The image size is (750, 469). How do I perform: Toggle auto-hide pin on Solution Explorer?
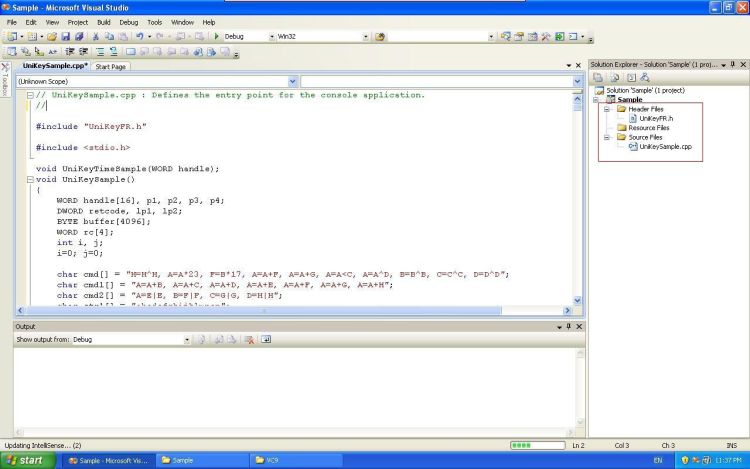coord(733,65)
